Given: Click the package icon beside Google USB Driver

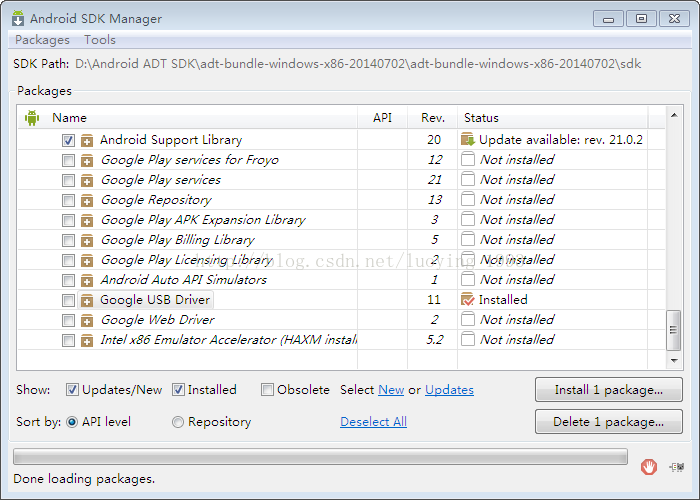Looking at the screenshot, I should (87, 300).
